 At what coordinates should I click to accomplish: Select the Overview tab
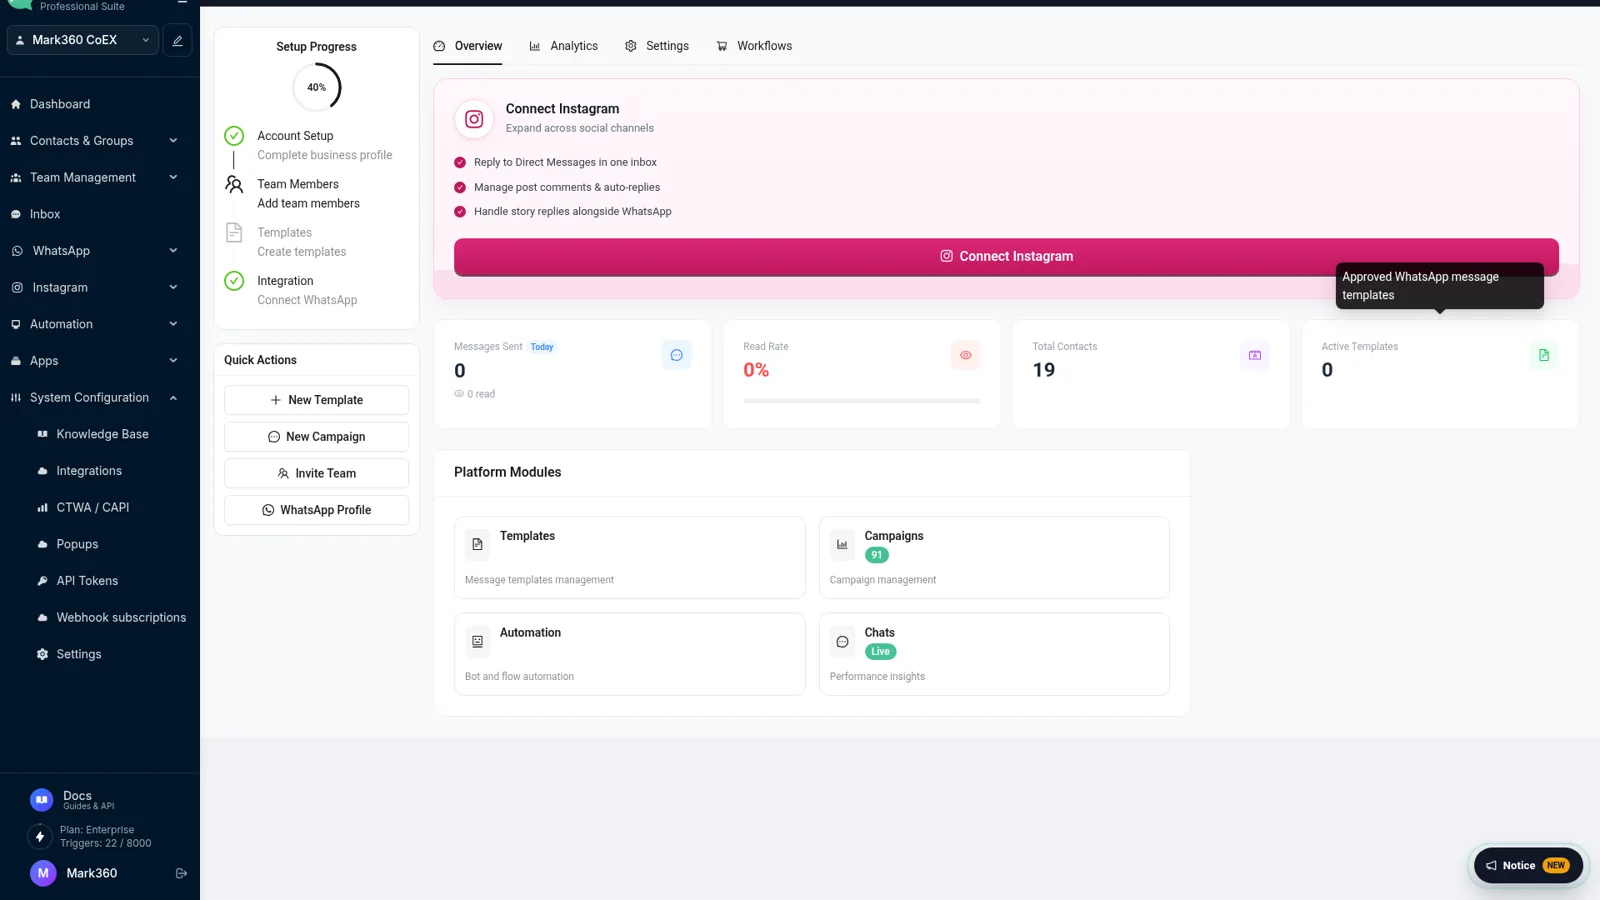[468, 46]
